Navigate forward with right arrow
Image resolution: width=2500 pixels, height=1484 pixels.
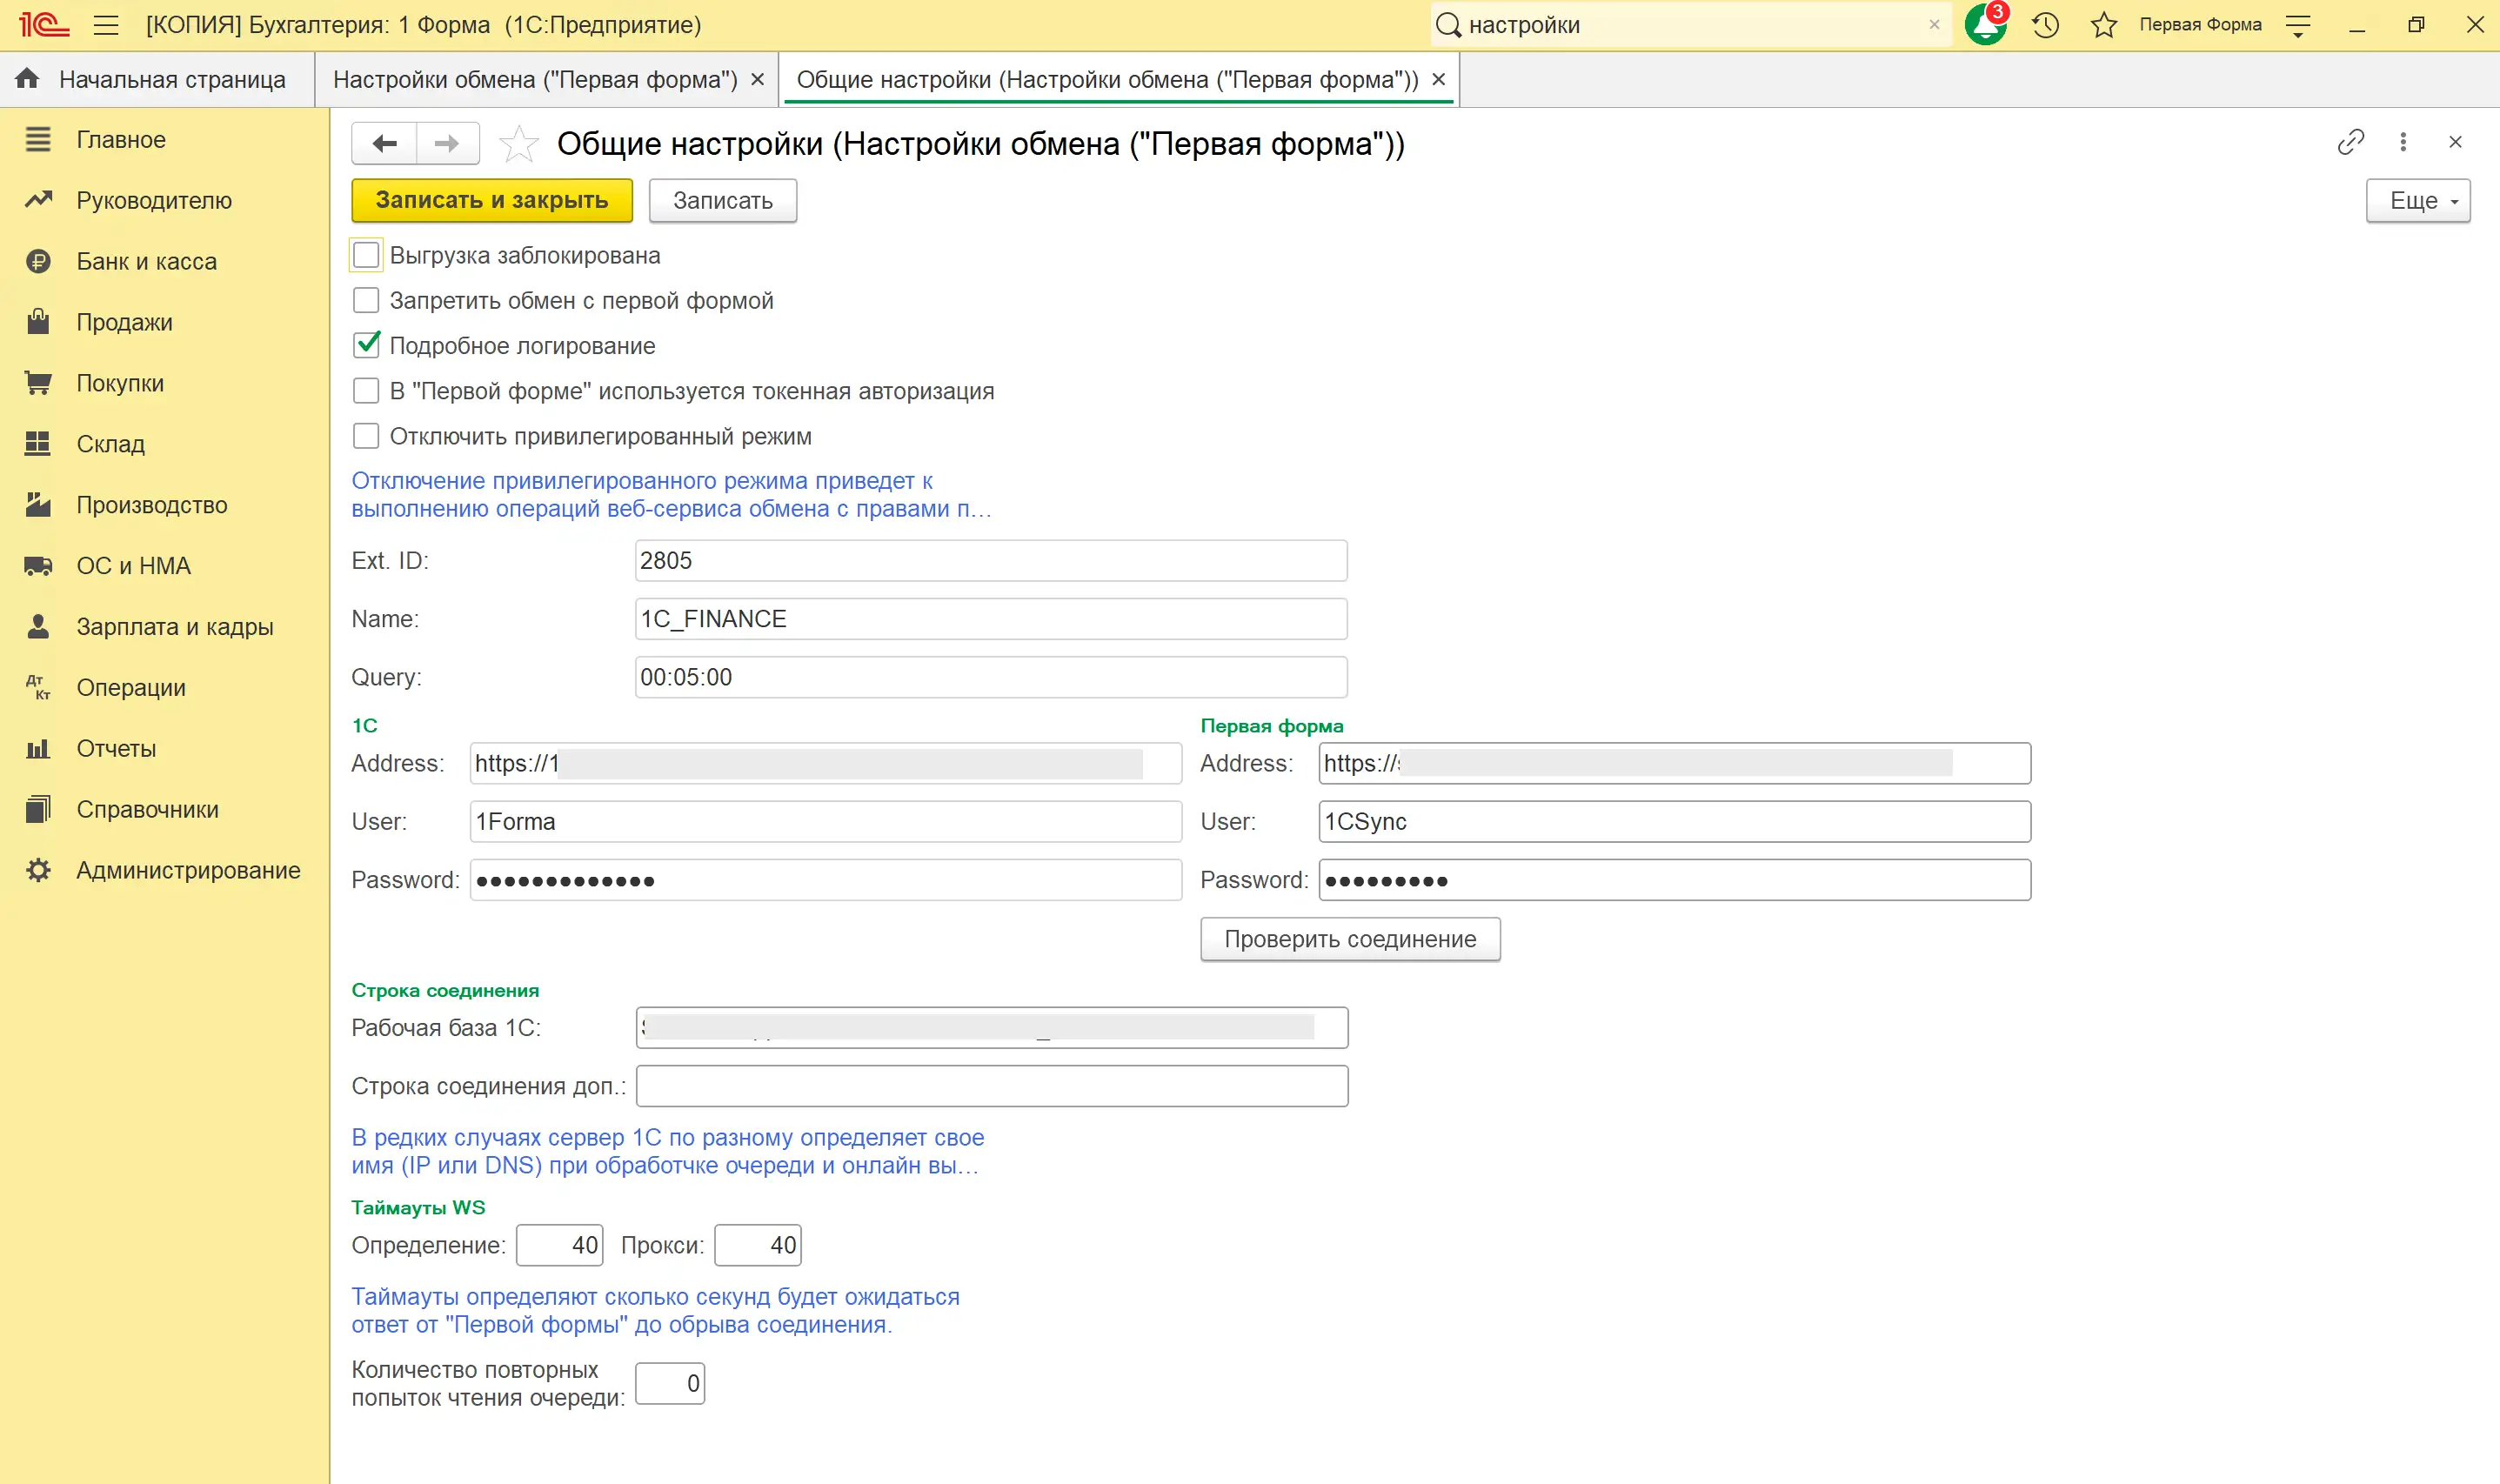click(x=447, y=144)
